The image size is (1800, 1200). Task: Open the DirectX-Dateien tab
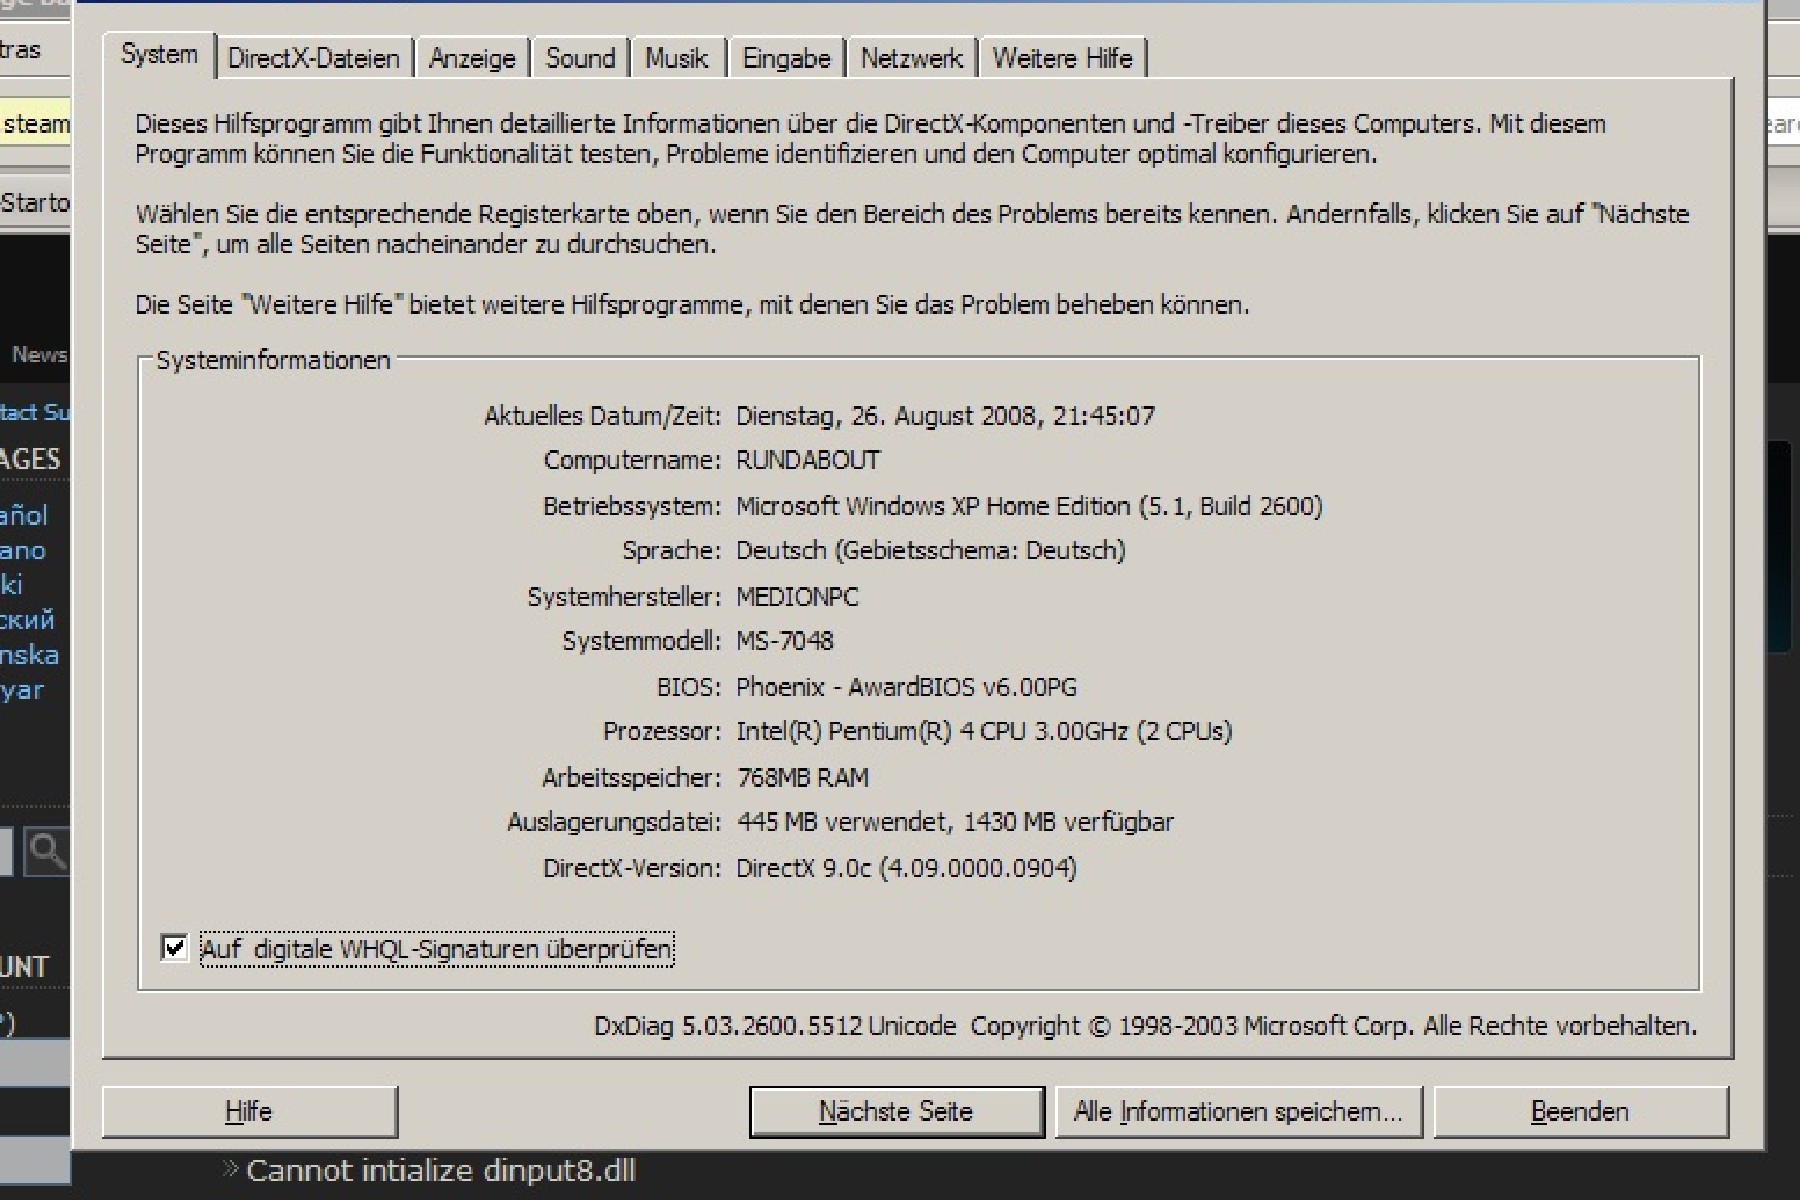point(313,59)
